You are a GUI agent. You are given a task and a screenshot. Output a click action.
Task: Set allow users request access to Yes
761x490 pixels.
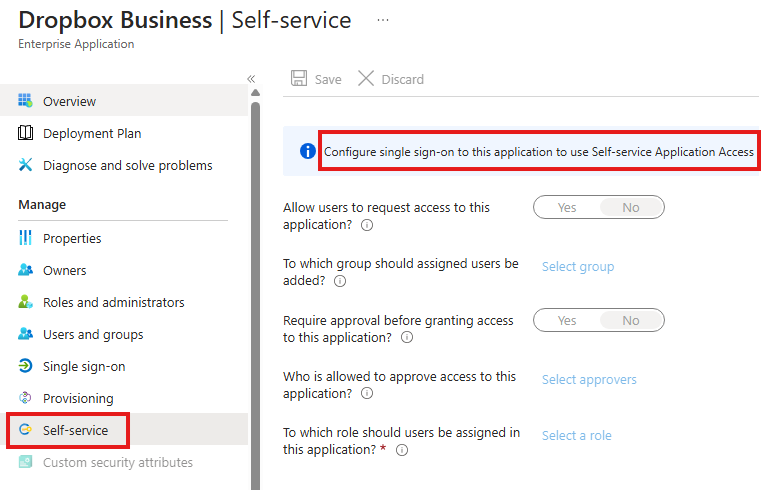[566, 208]
